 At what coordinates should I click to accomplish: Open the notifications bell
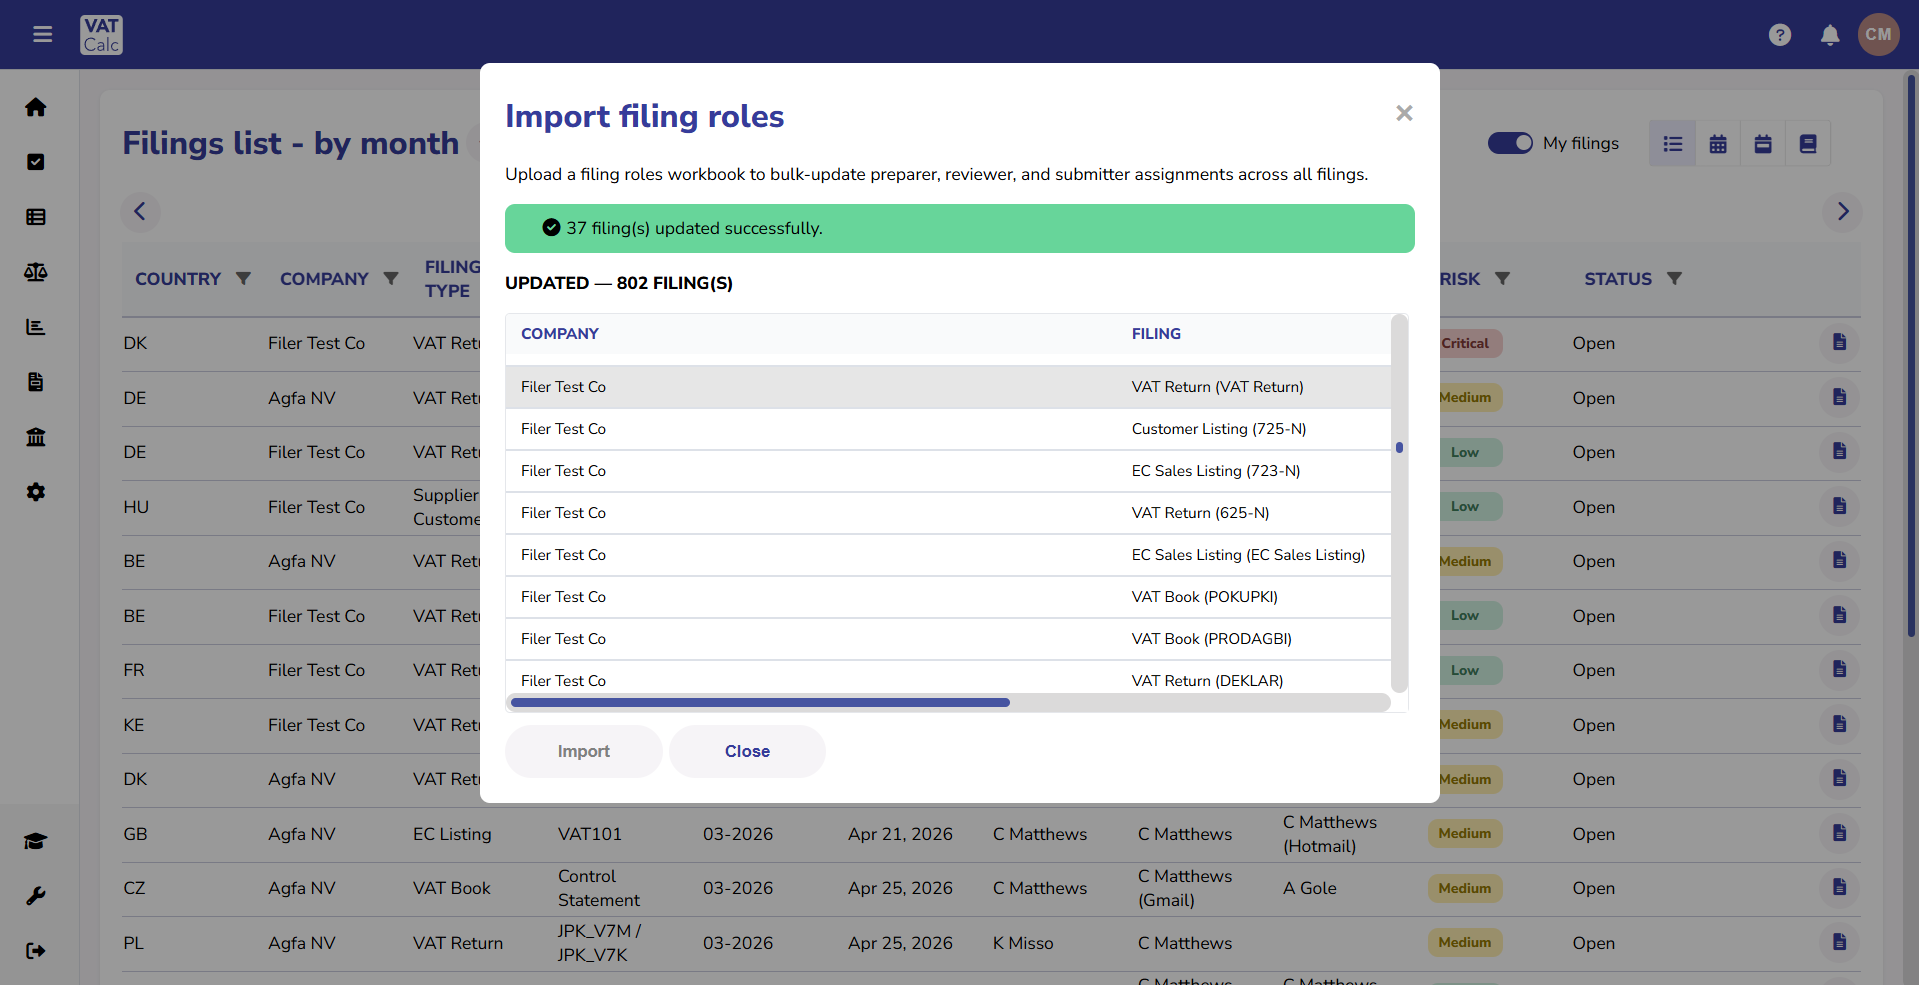click(x=1830, y=35)
